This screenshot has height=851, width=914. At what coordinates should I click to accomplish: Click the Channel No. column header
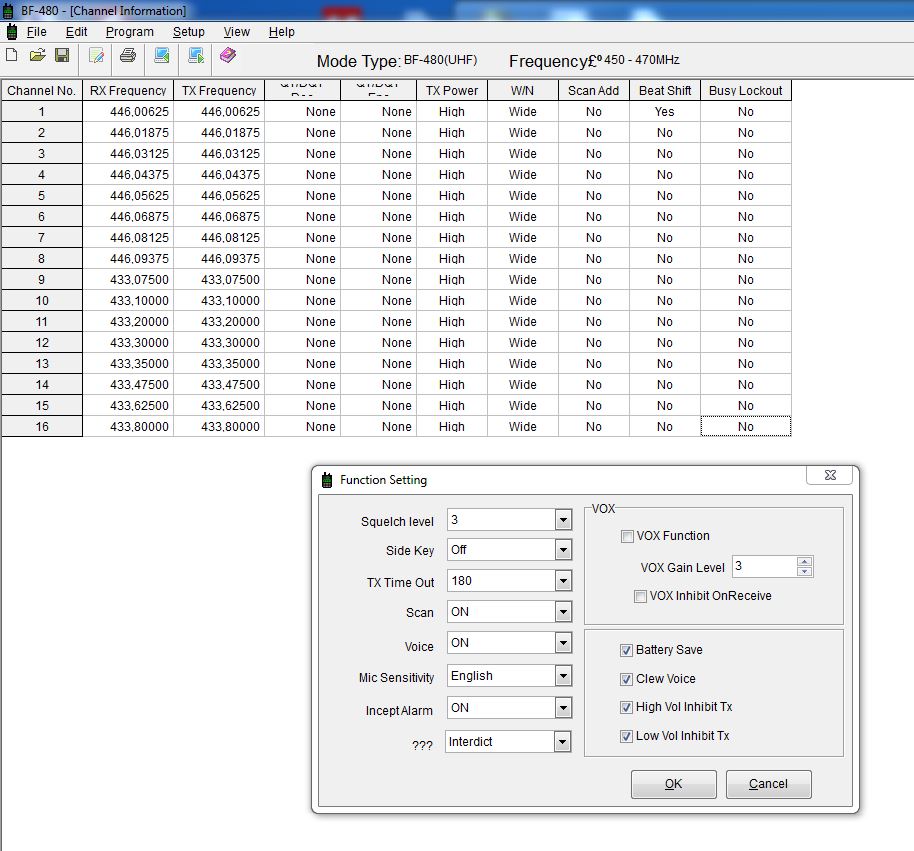(x=41, y=90)
